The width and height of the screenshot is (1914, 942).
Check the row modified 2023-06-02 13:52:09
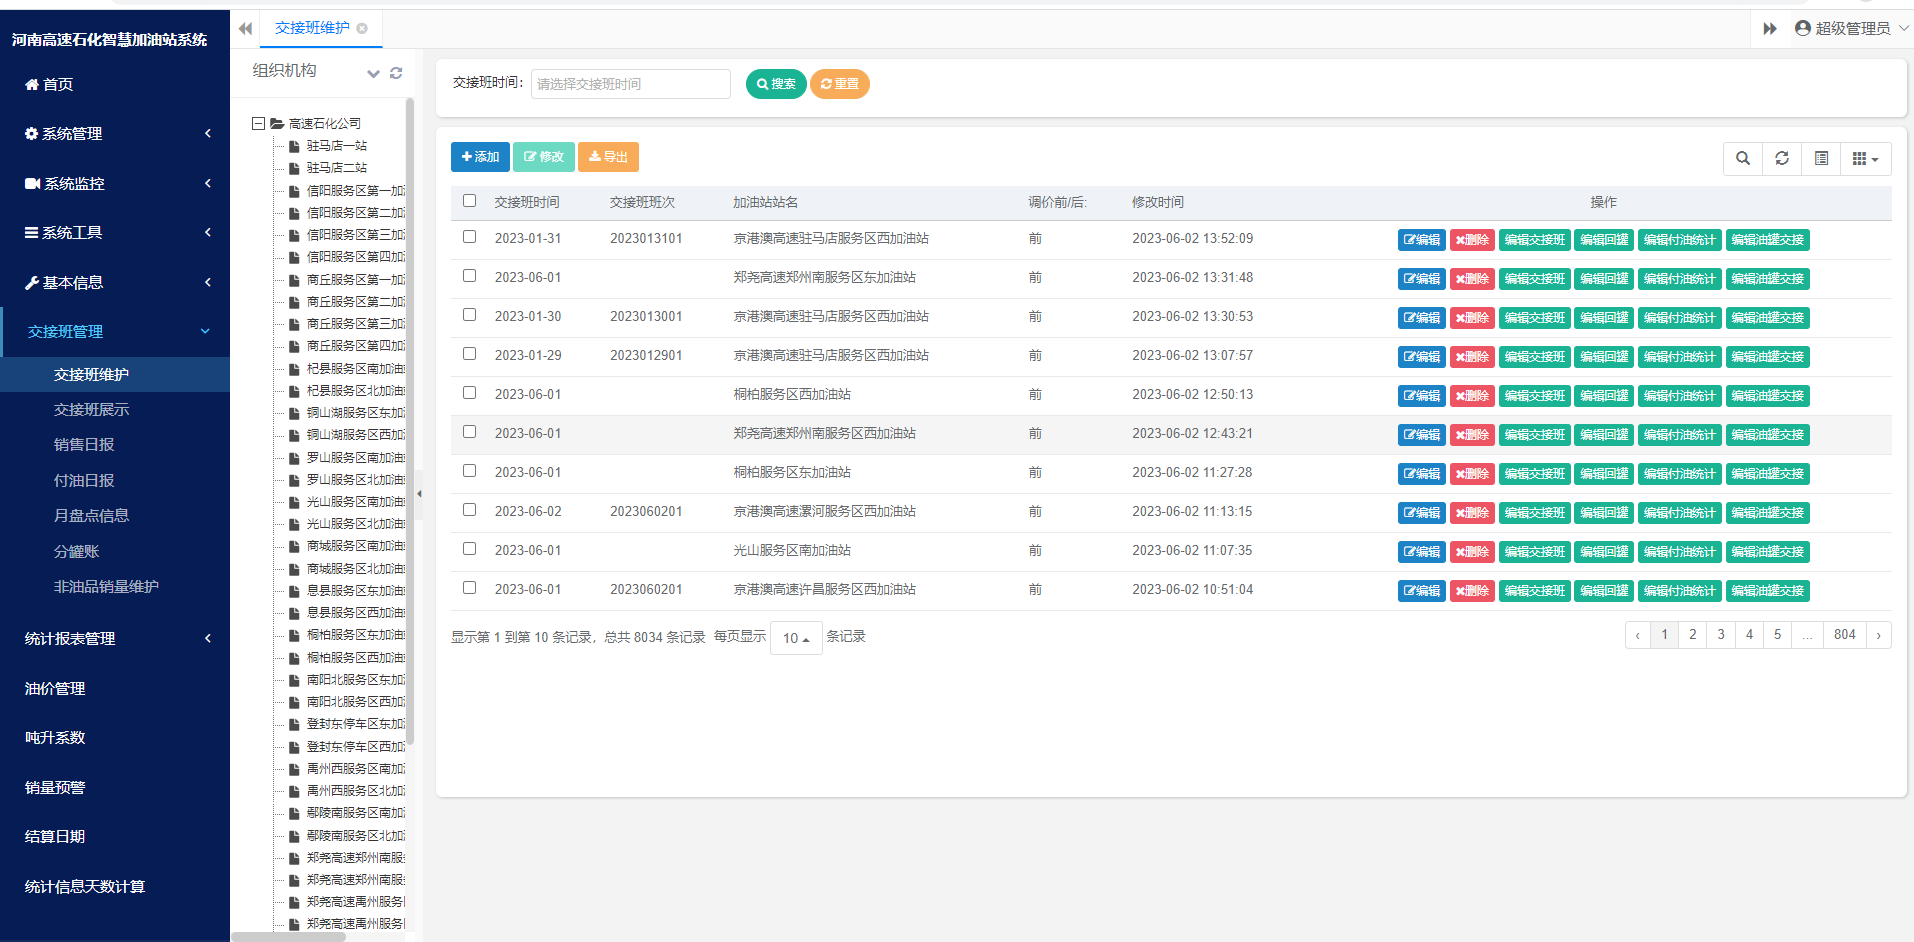tap(469, 237)
